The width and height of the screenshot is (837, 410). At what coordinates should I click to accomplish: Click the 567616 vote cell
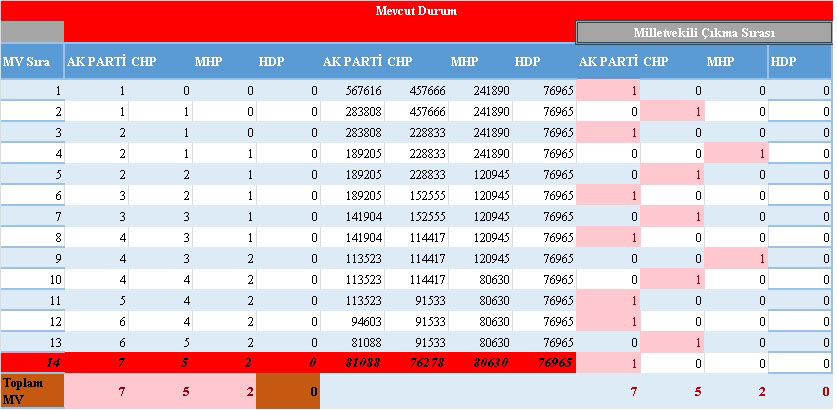(x=352, y=91)
